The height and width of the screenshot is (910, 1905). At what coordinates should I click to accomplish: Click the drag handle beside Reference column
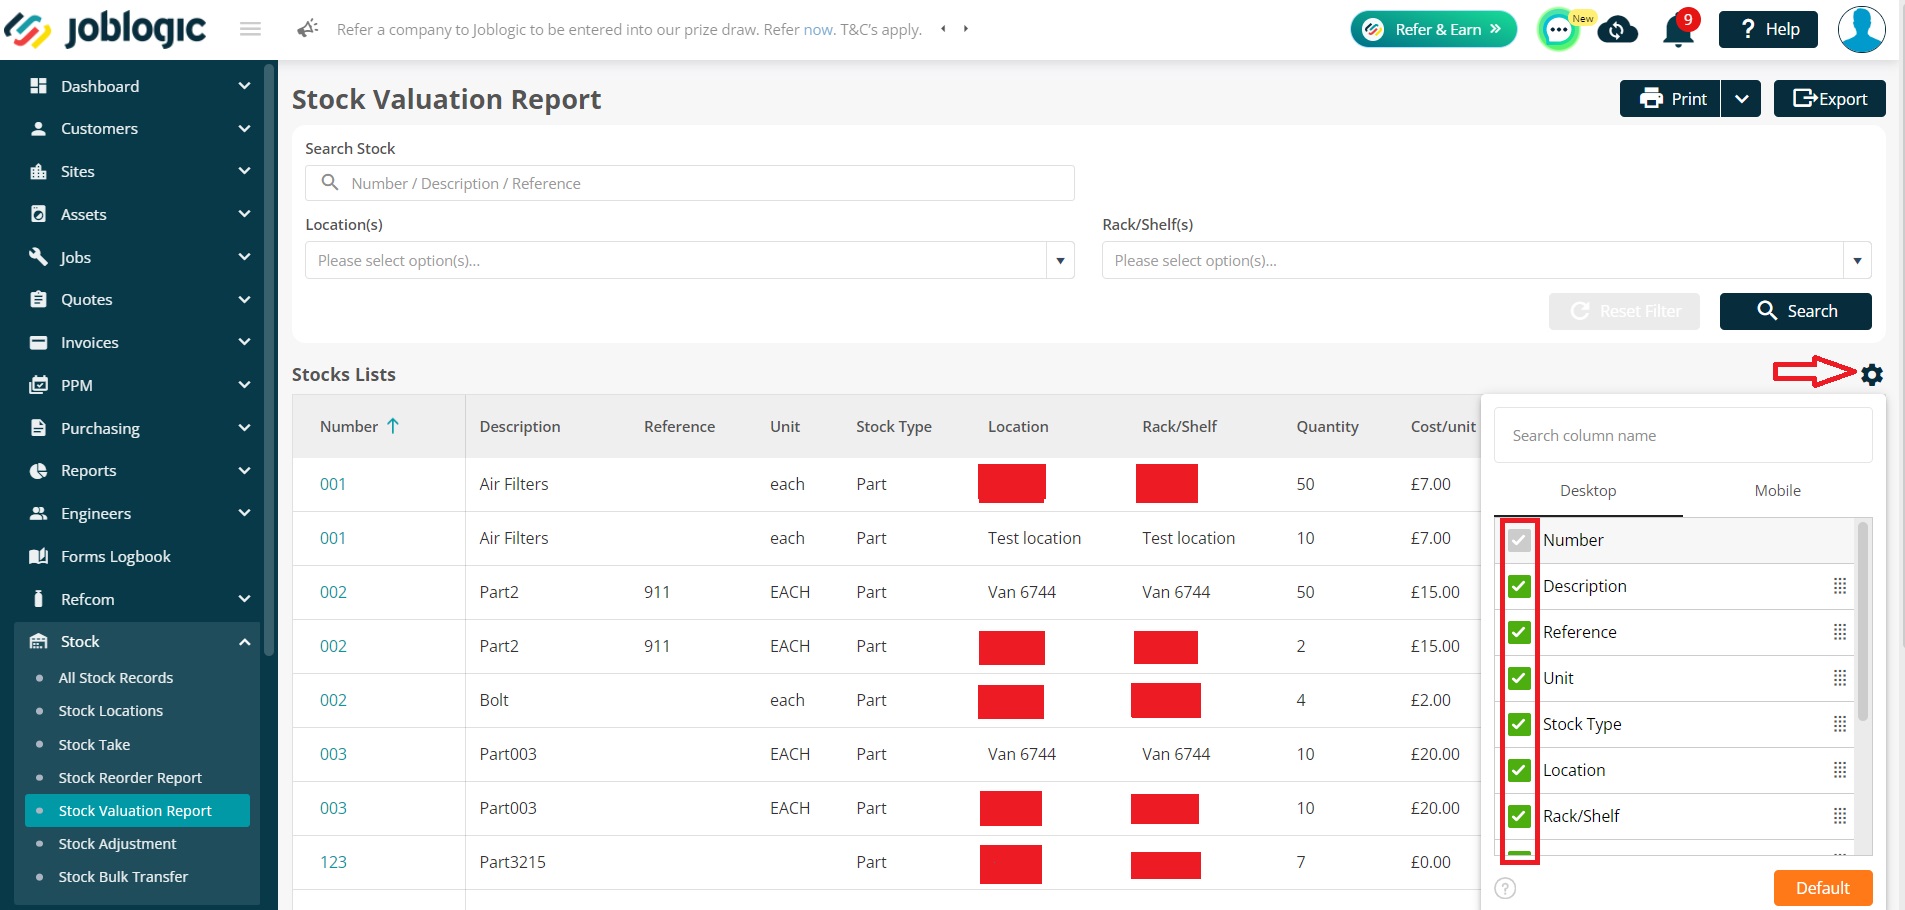[1839, 632]
